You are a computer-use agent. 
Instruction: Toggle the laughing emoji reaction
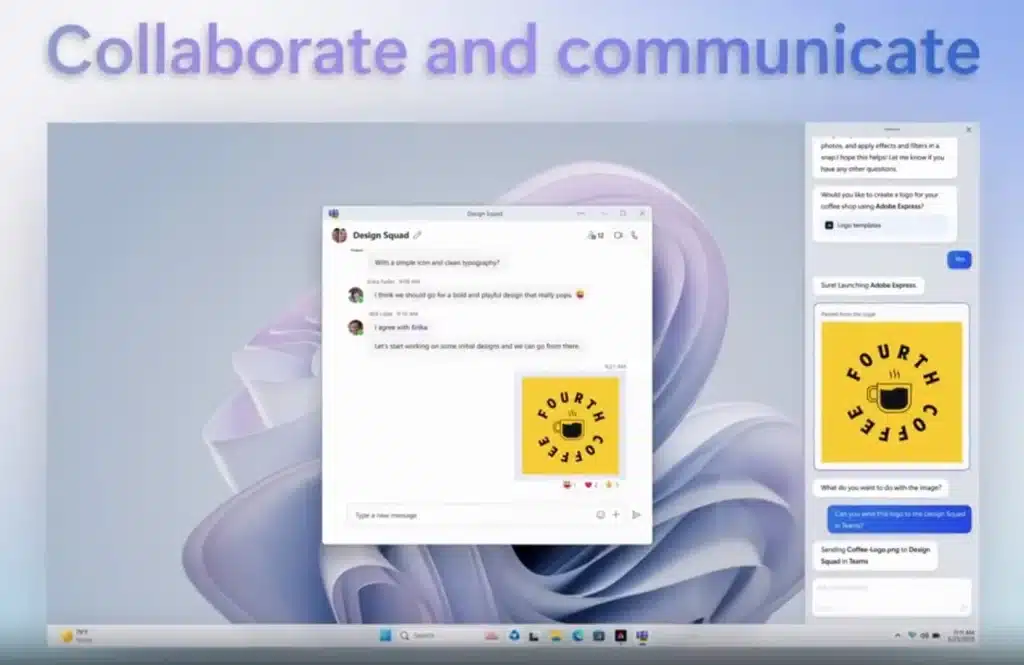(568, 484)
